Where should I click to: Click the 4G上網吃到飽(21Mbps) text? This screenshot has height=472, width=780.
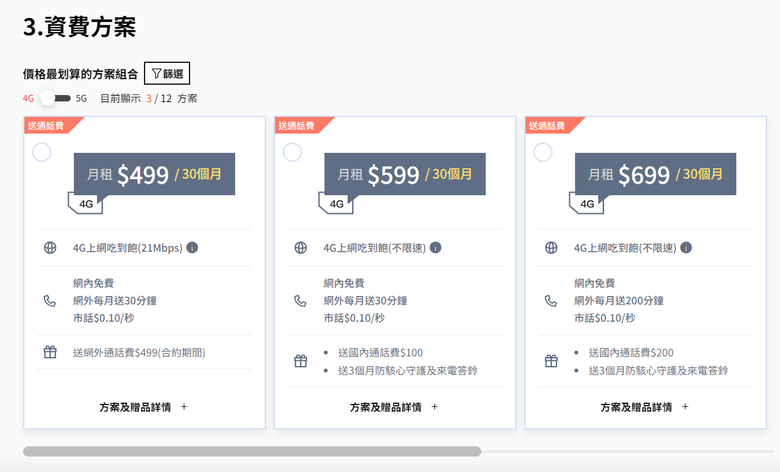128,248
